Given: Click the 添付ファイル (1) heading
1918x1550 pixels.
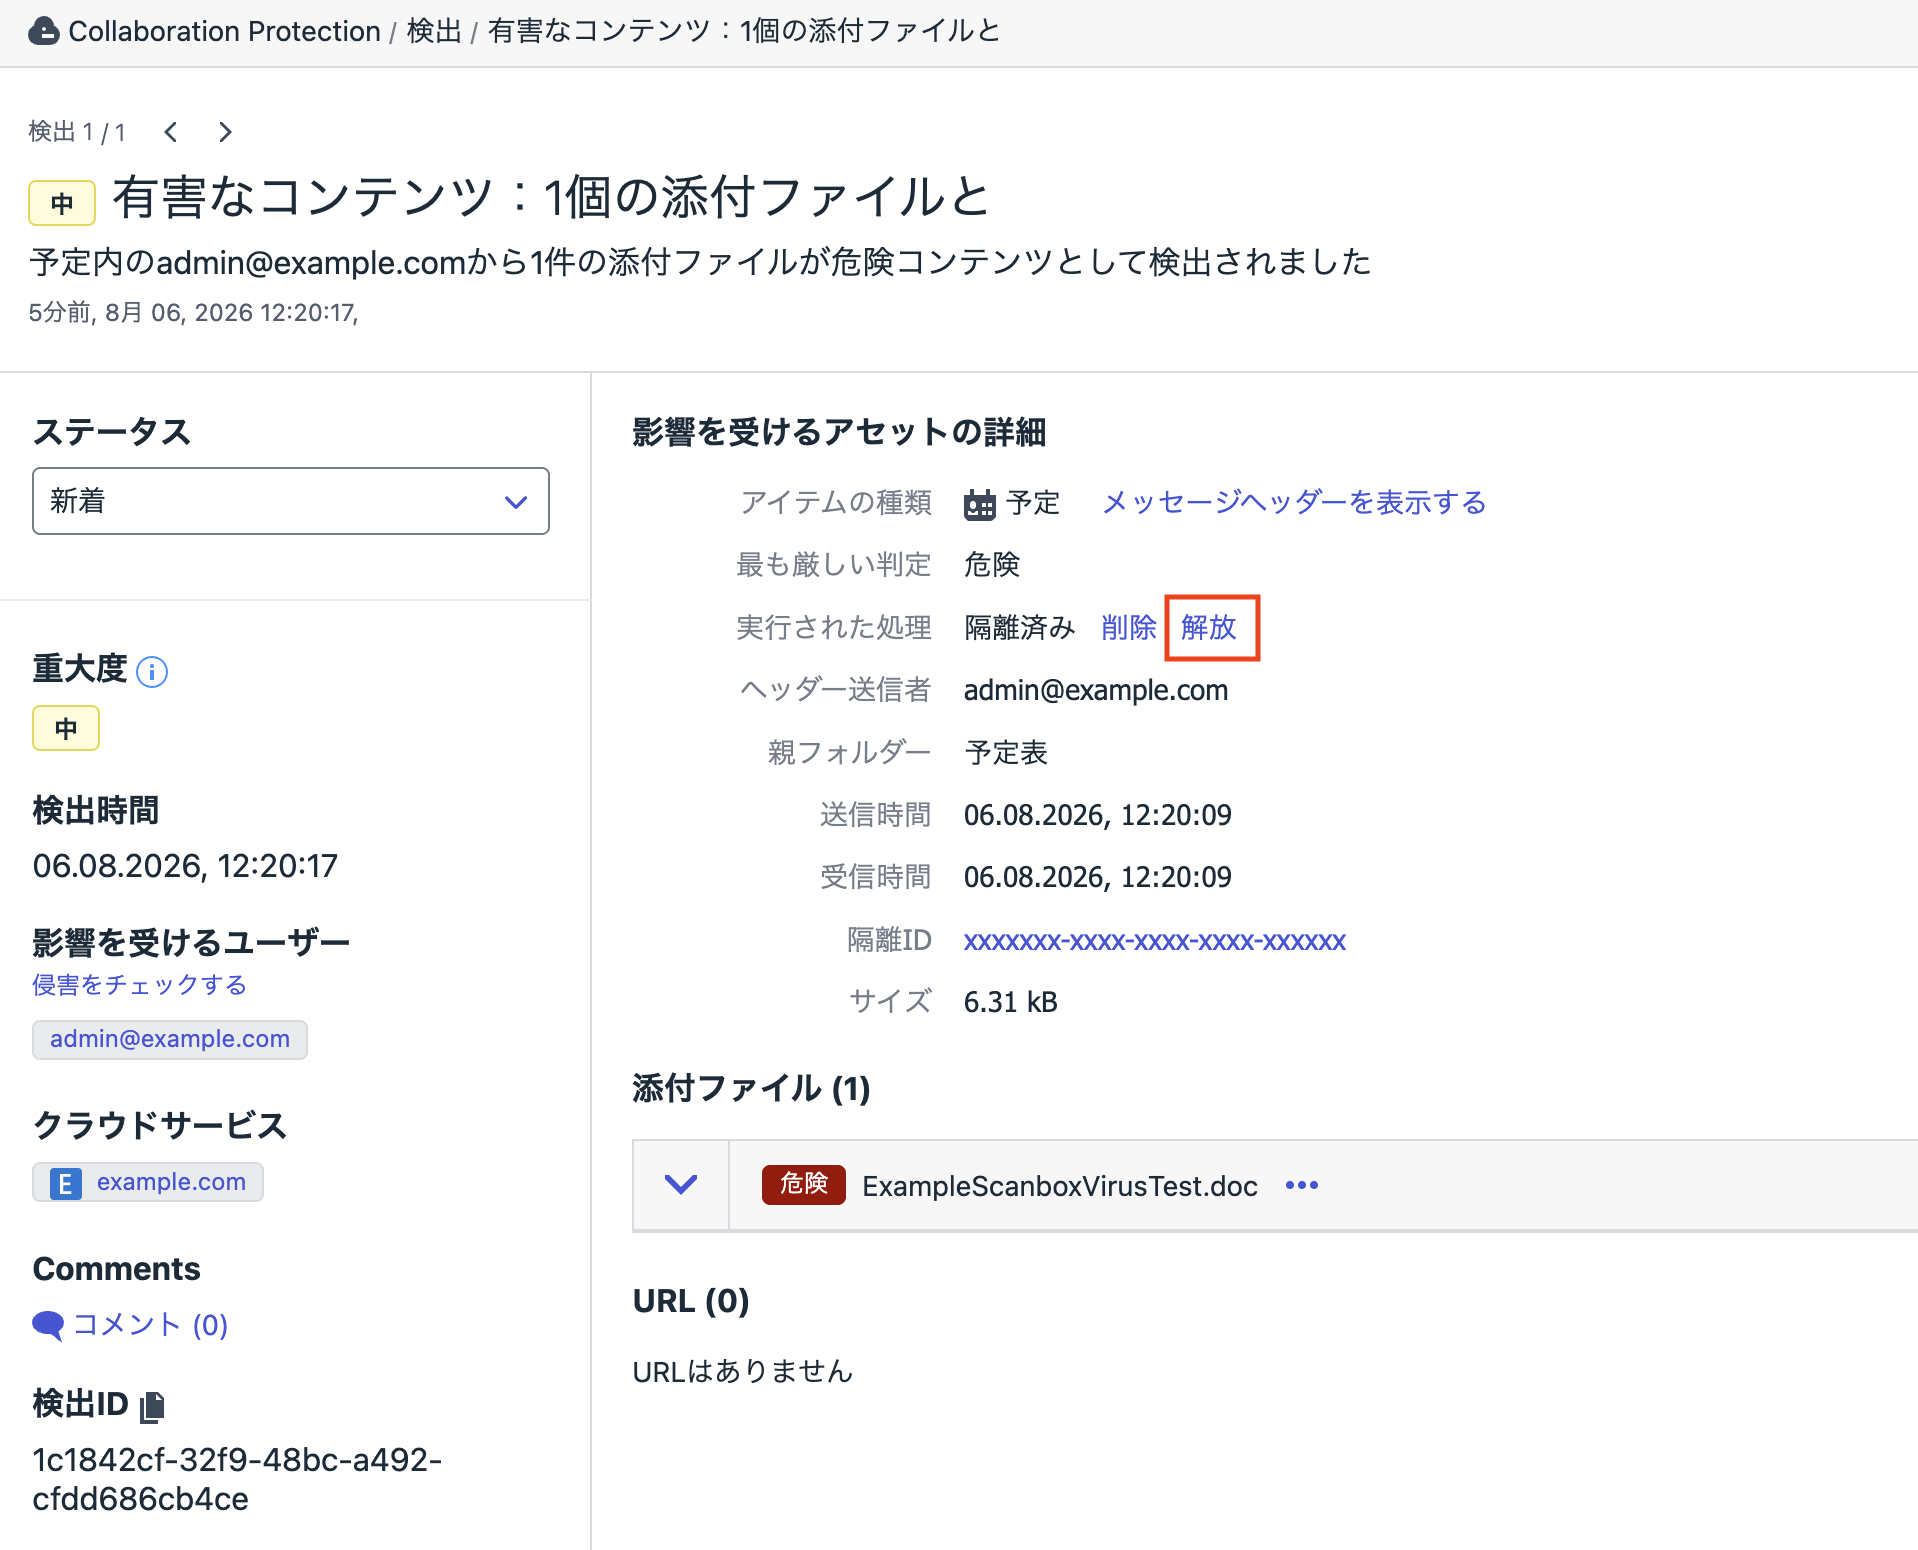Looking at the screenshot, I should click(x=751, y=1088).
